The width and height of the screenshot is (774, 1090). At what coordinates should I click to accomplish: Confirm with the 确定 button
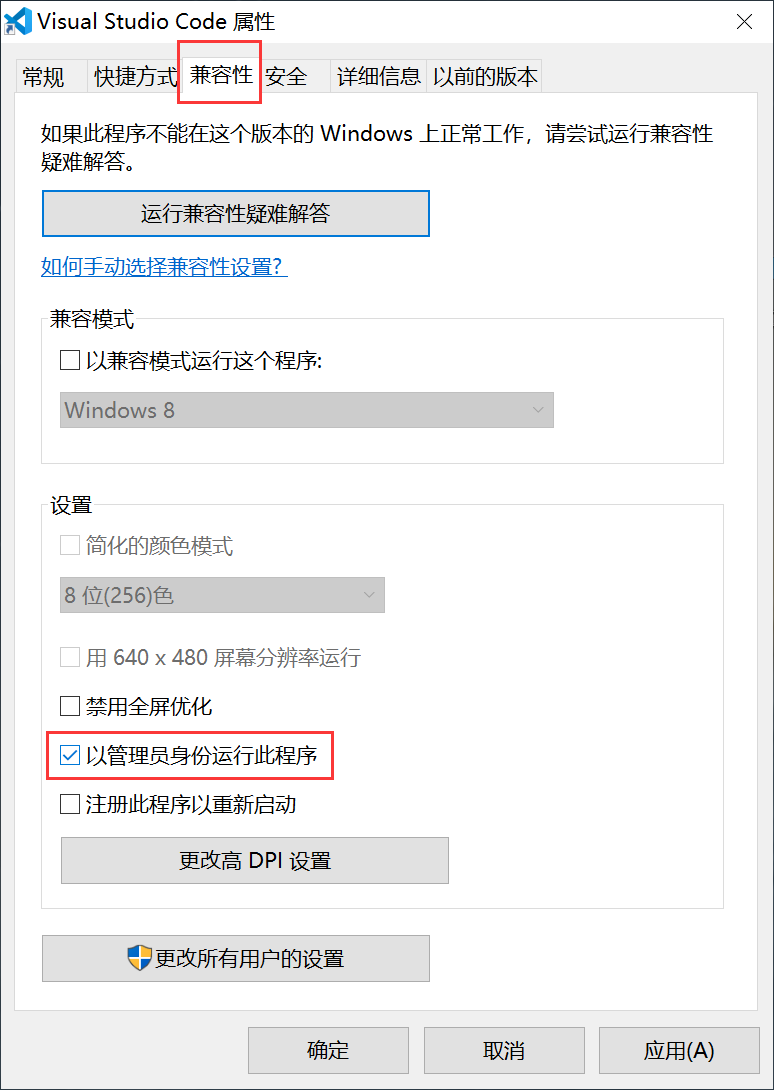(328, 1050)
